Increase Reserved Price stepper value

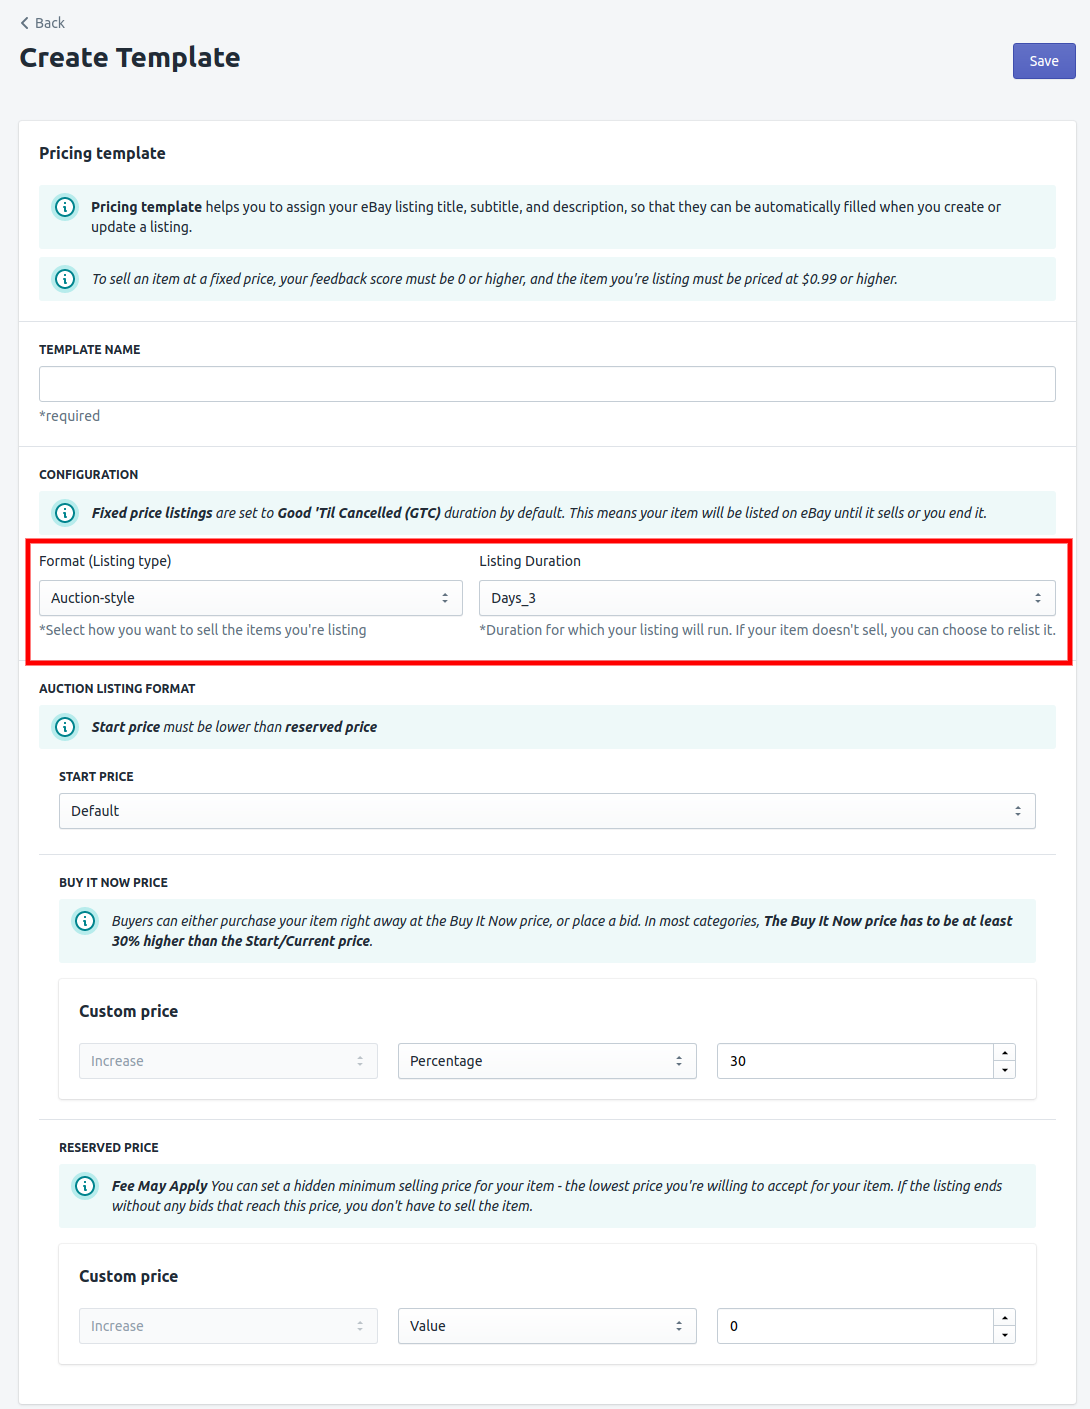1005,1318
